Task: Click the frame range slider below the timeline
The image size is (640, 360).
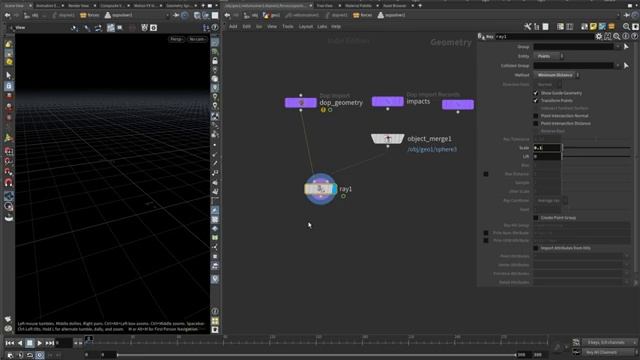Action: coord(317,355)
